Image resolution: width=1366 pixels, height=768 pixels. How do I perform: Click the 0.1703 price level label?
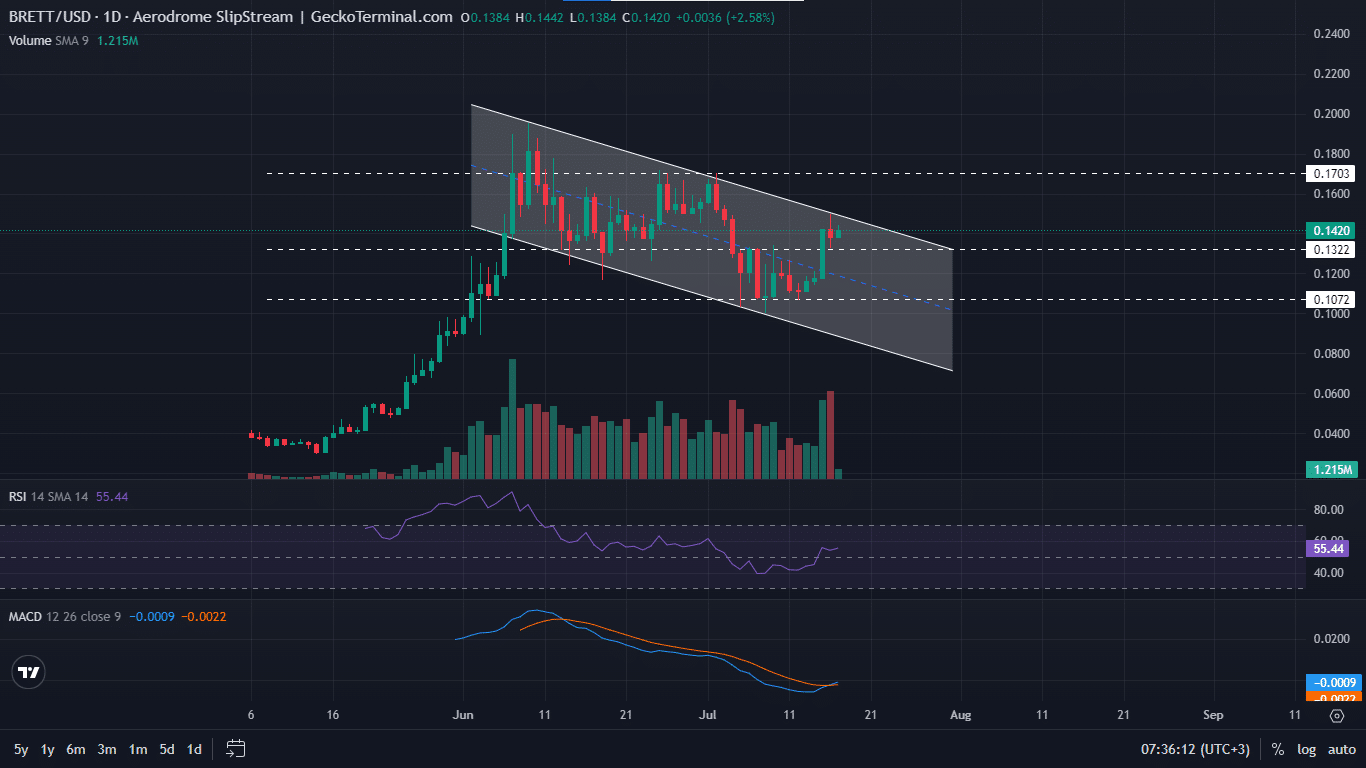1330,173
